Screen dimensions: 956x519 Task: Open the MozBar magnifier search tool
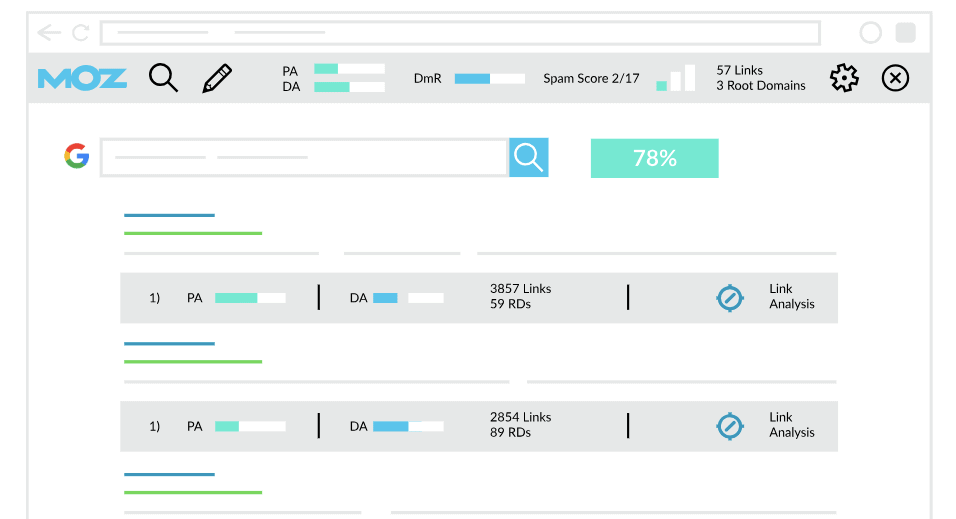tap(163, 78)
